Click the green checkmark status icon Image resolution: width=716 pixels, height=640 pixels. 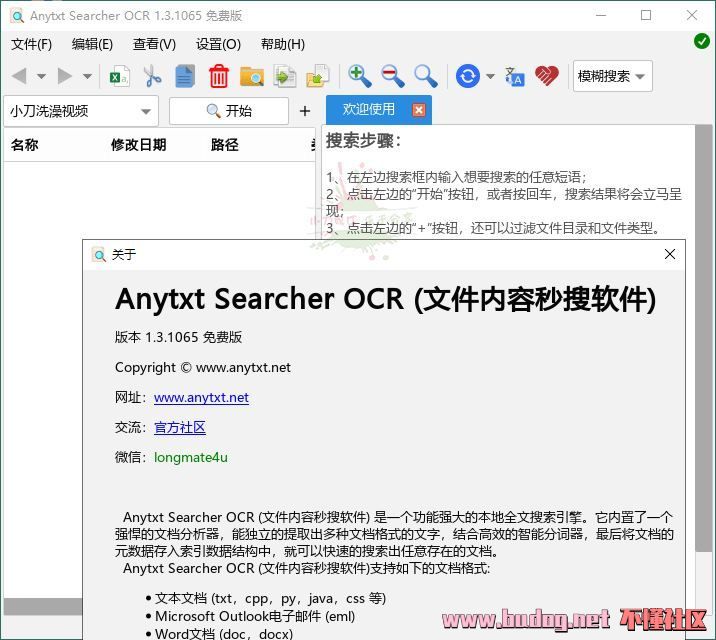pyautogui.click(x=701, y=41)
